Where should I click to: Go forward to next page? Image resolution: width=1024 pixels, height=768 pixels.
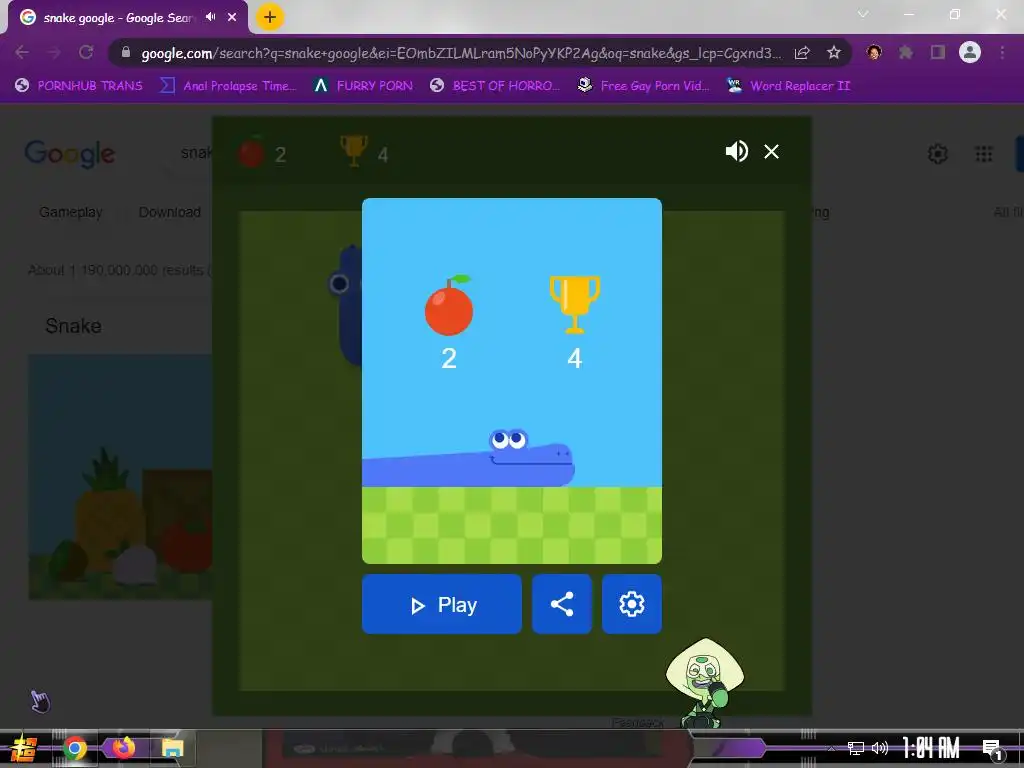point(54,52)
